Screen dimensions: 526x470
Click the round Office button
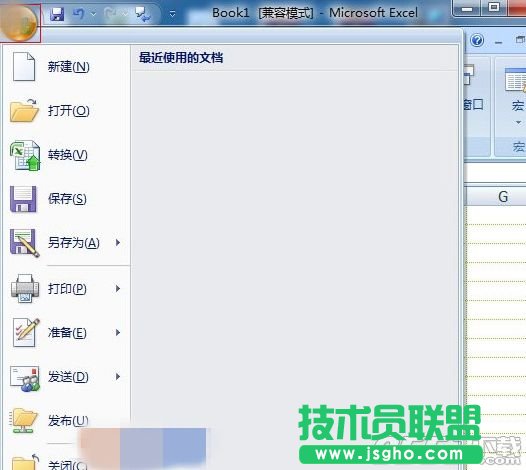pos(19,22)
